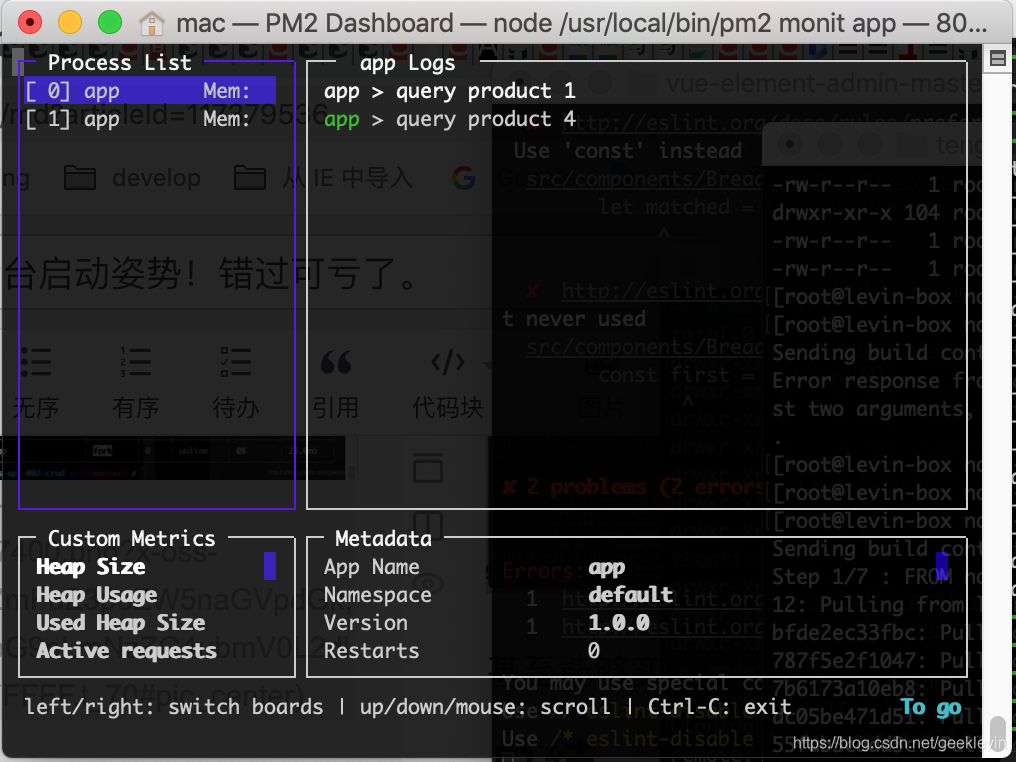Click the Mem: label on process 1
1016x762 pixels.
click(x=226, y=119)
